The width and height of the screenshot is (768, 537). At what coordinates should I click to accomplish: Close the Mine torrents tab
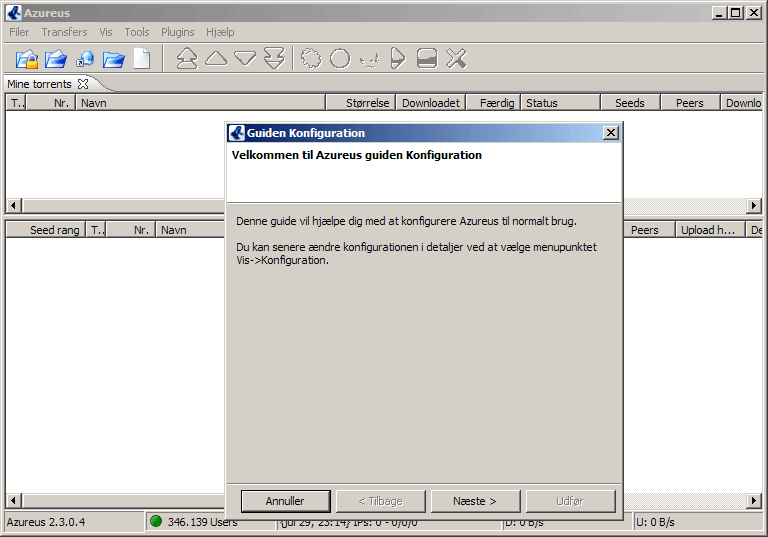tap(83, 84)
